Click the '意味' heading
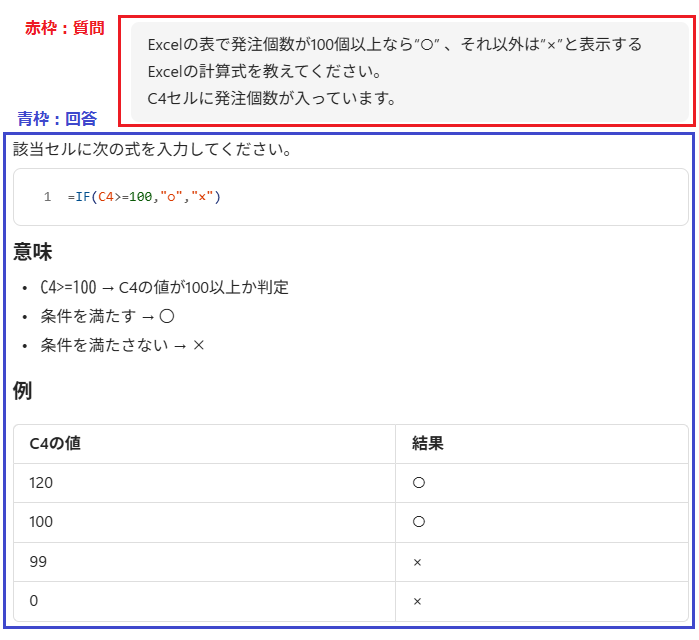The height and width of the screenshot is (640, 699). pos(33,251)
